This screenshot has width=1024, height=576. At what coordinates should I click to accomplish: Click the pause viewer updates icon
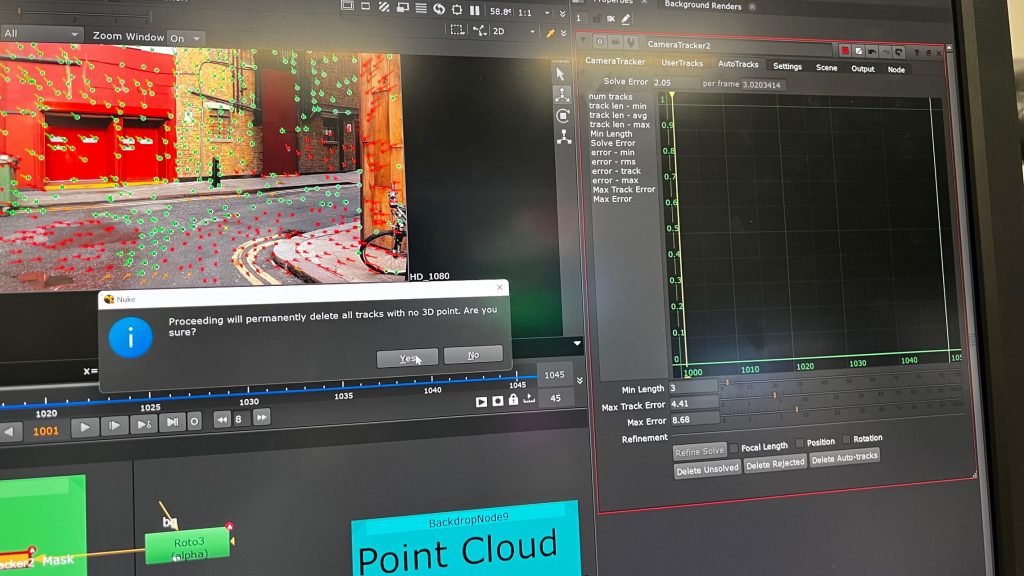[475, 10]
